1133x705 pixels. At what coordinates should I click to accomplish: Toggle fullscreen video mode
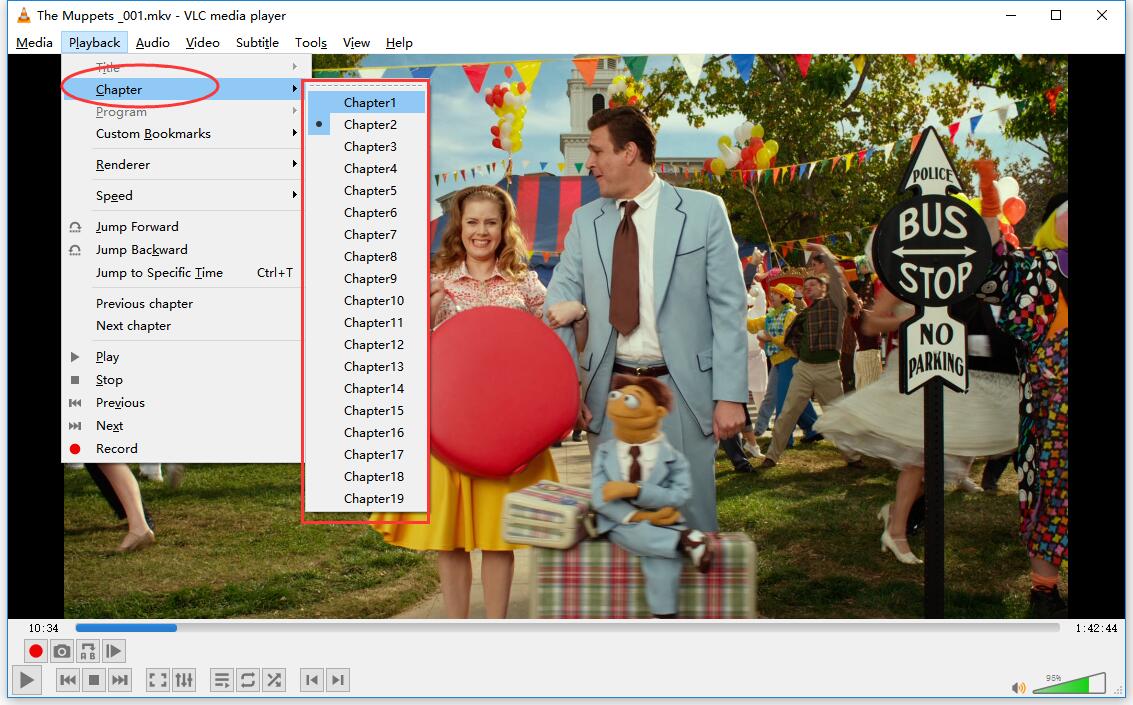158,680
